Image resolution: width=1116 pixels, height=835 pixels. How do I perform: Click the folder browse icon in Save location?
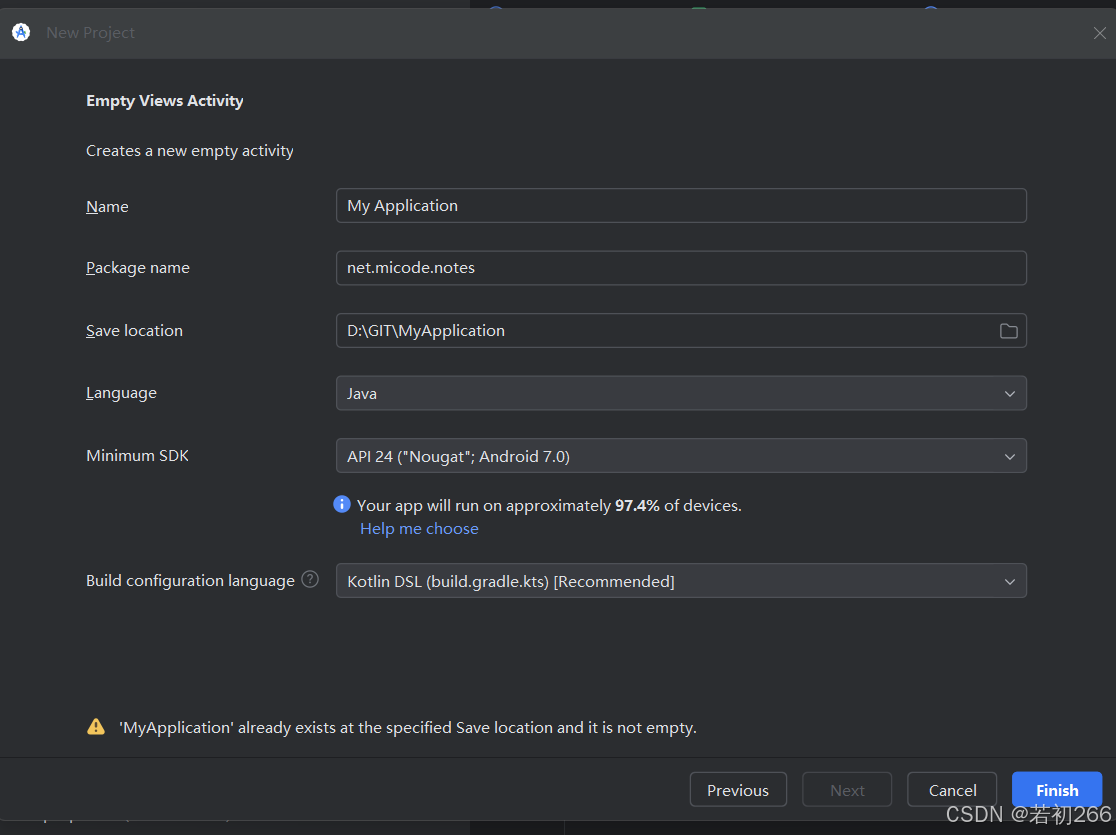[1008, 331]
